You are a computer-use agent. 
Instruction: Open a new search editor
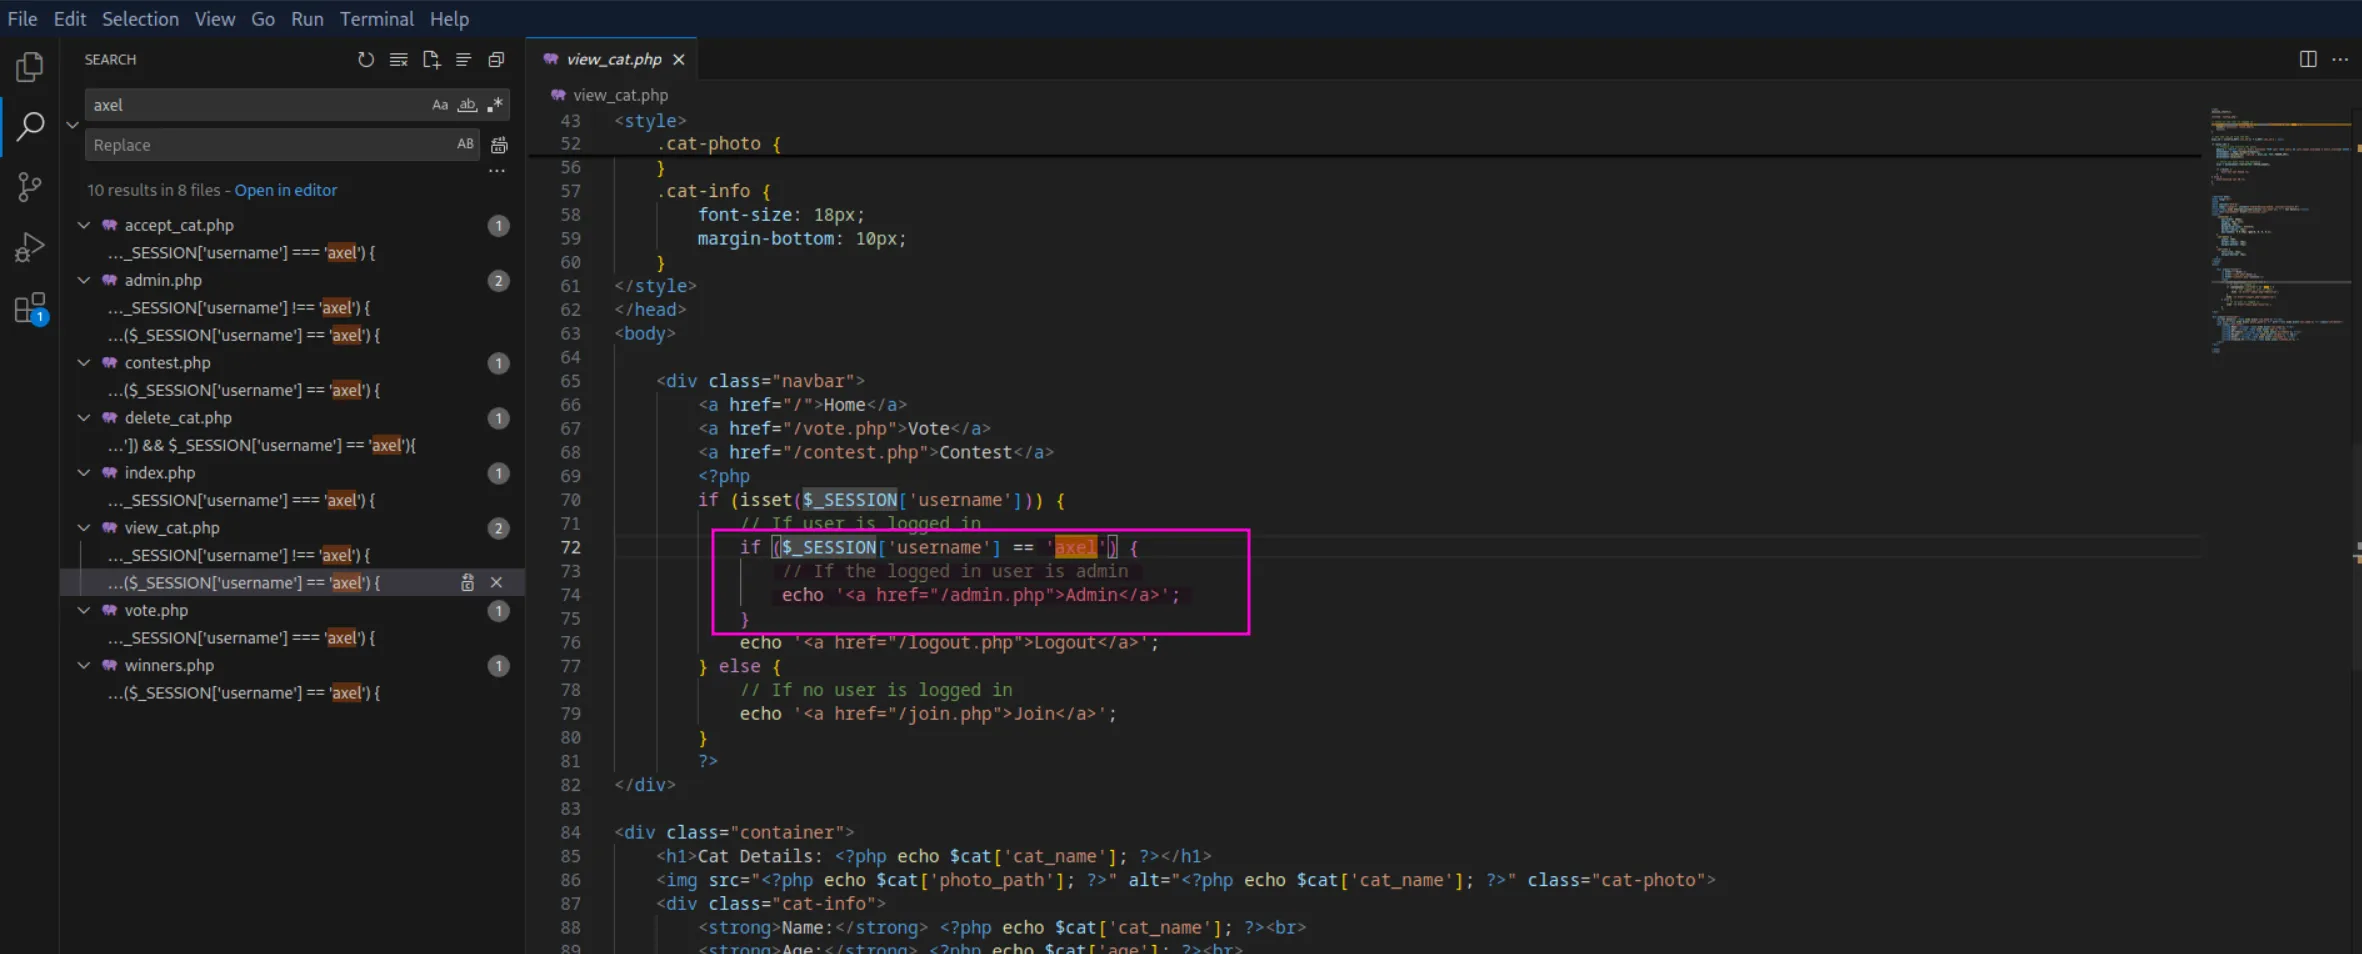coord(431,60)
